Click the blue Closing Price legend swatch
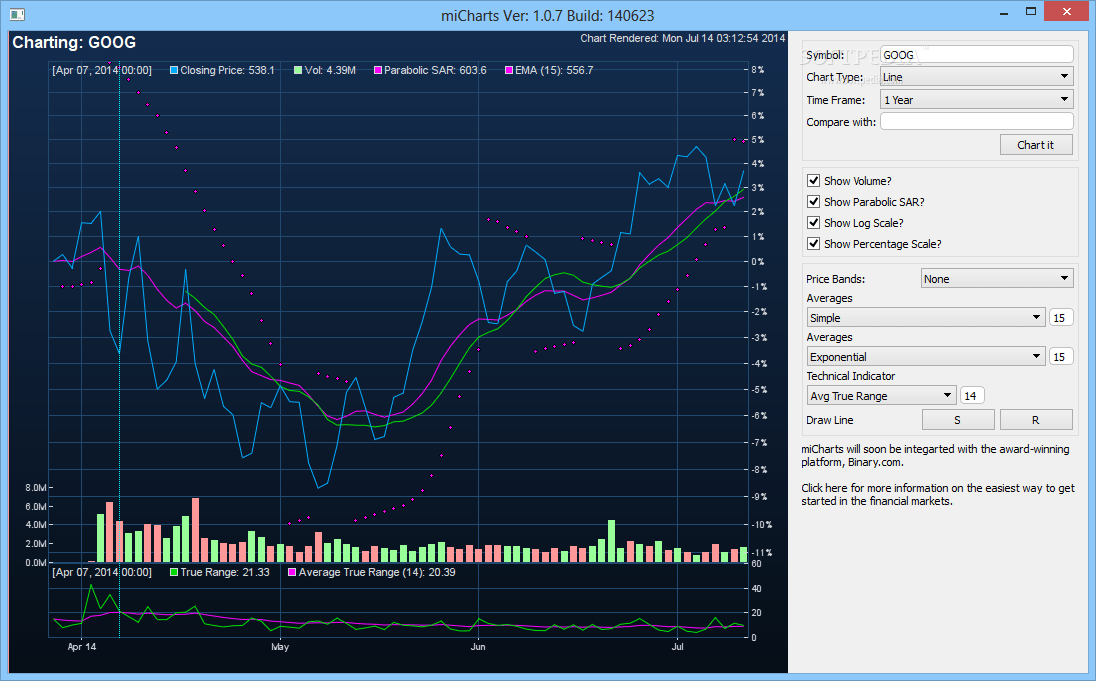 174,70
